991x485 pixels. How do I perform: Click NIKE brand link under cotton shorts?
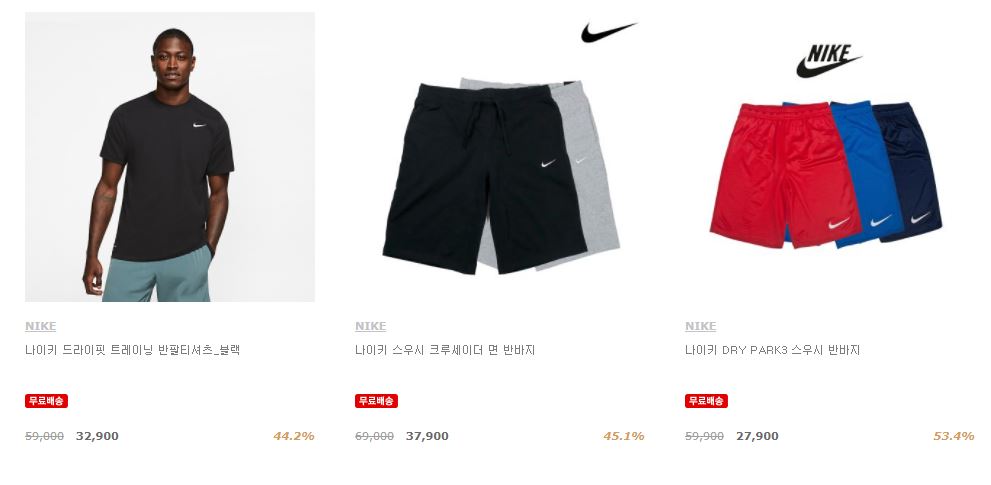tap(370, 326)
